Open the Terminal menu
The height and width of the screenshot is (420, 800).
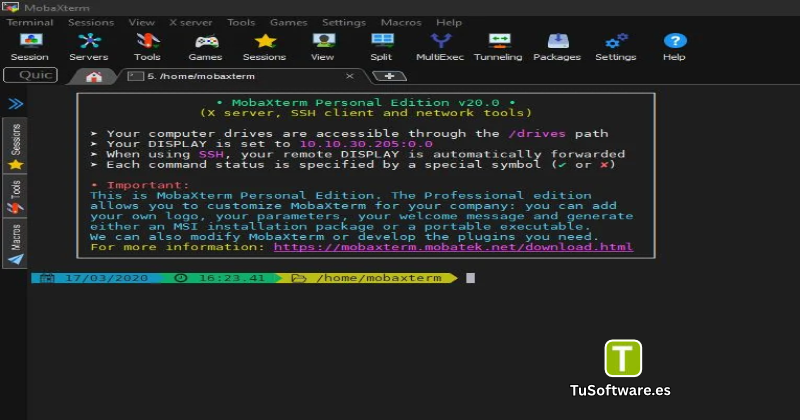point(30,22)
